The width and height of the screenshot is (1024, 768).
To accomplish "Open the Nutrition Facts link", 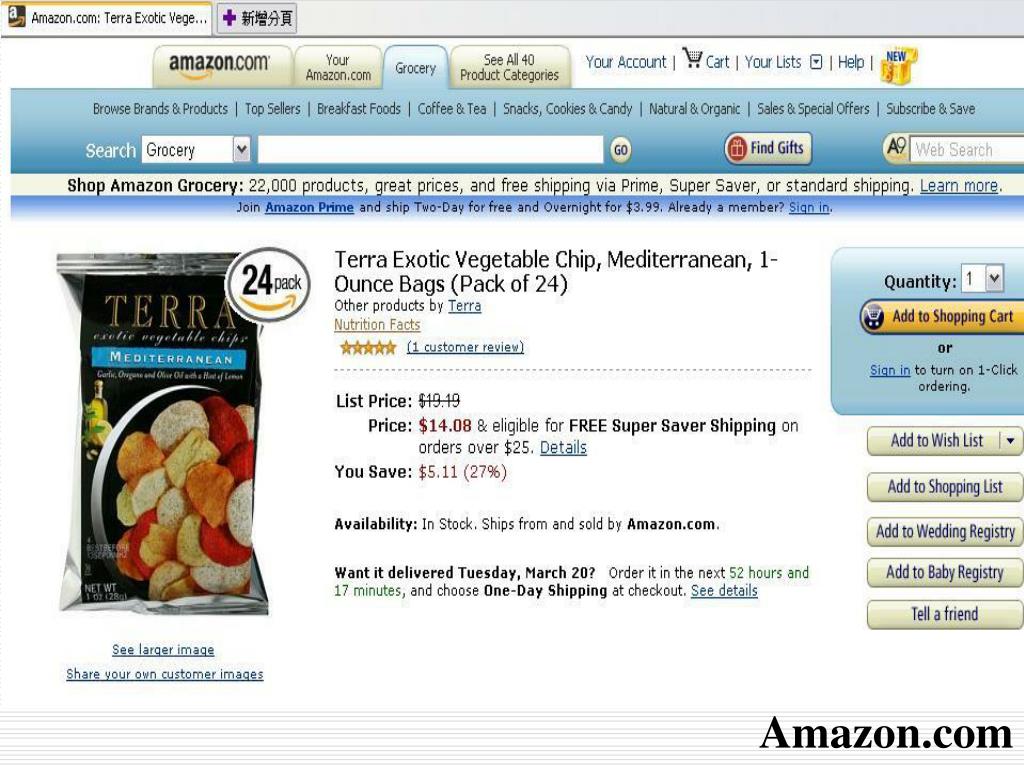I will [x=377, y=325].
